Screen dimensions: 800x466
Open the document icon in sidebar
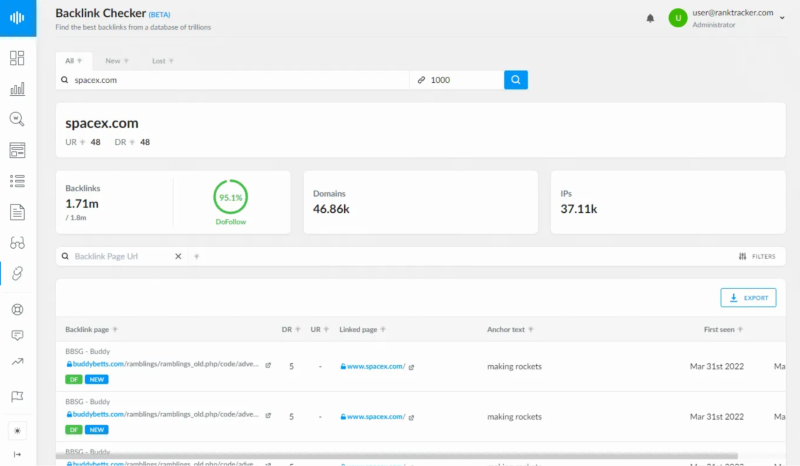pyautogui.click(x=17, y=212)
